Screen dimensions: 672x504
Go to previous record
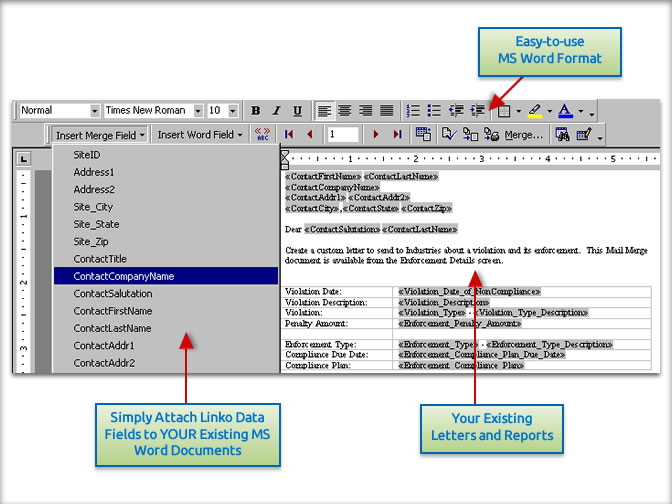point(310,135)
